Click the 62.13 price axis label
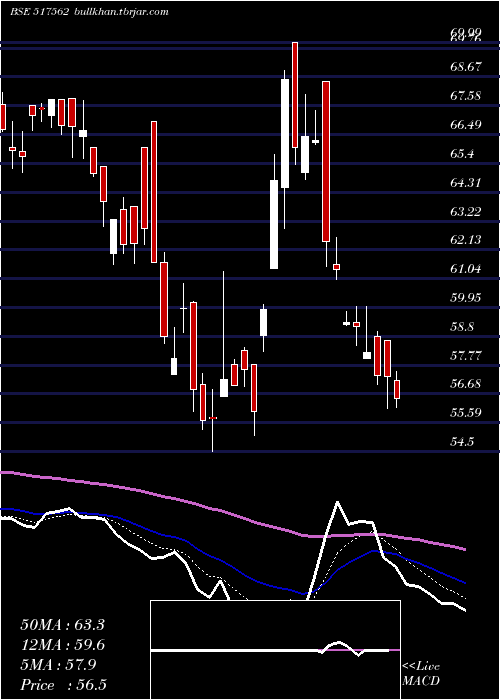This screenshot has height=700, width=500. (x=466, y=240)
